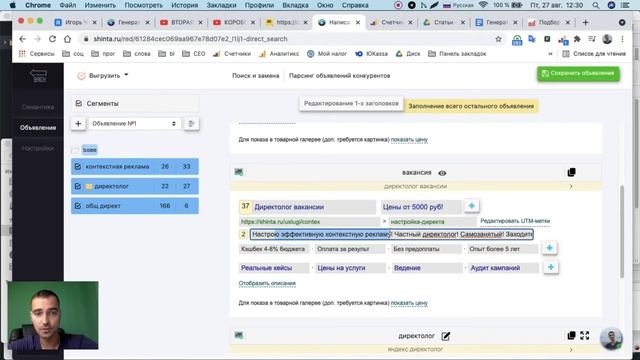The image size is (640, 360).
Task: Open Парсинг объявлений конкурентов
Action: point(339,76)
